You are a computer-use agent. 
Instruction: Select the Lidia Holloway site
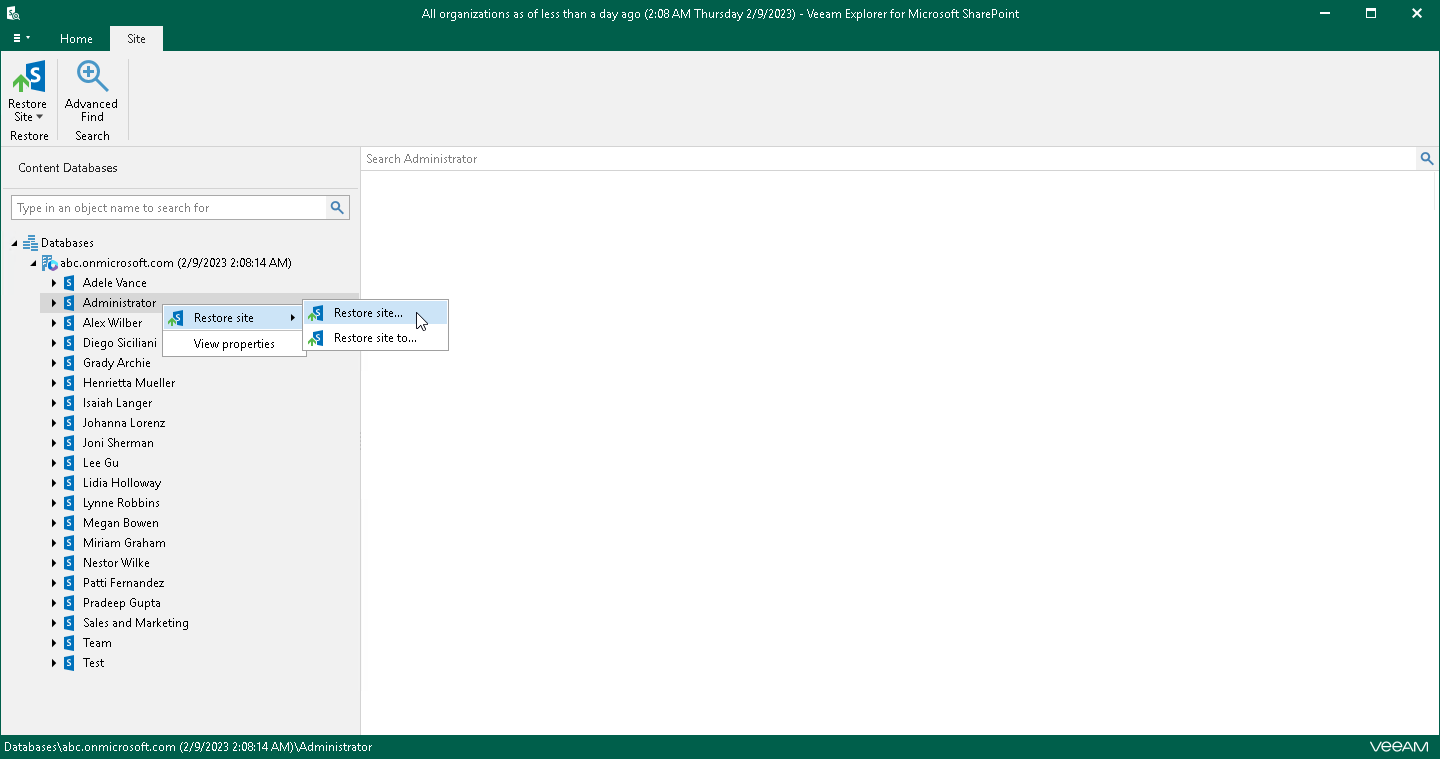point(121,482)
